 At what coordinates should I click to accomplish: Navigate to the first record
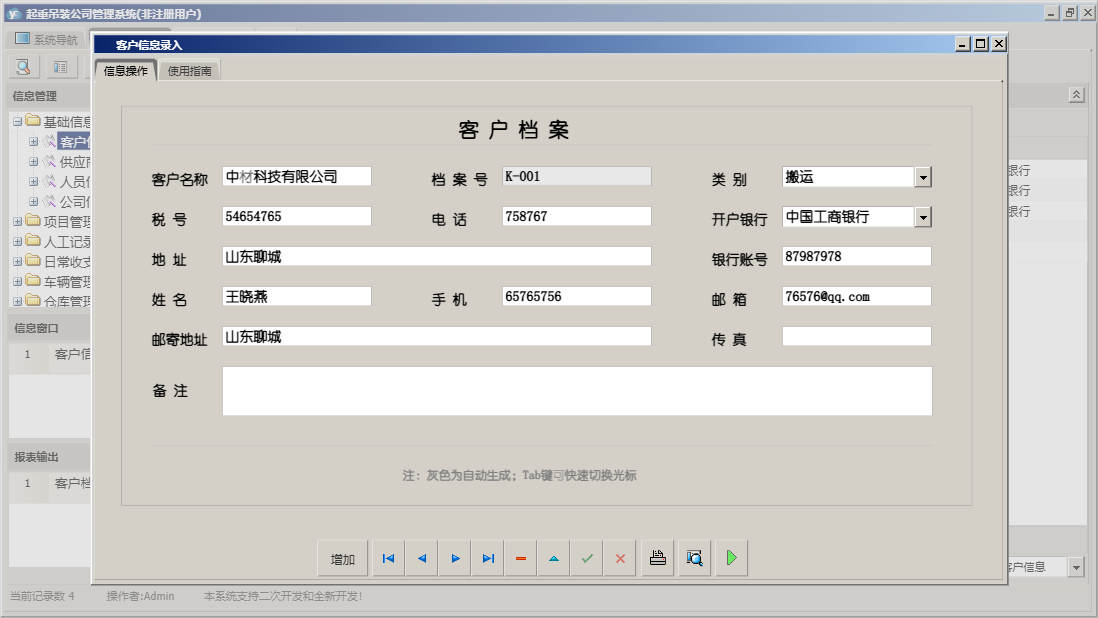pos(388,558)
